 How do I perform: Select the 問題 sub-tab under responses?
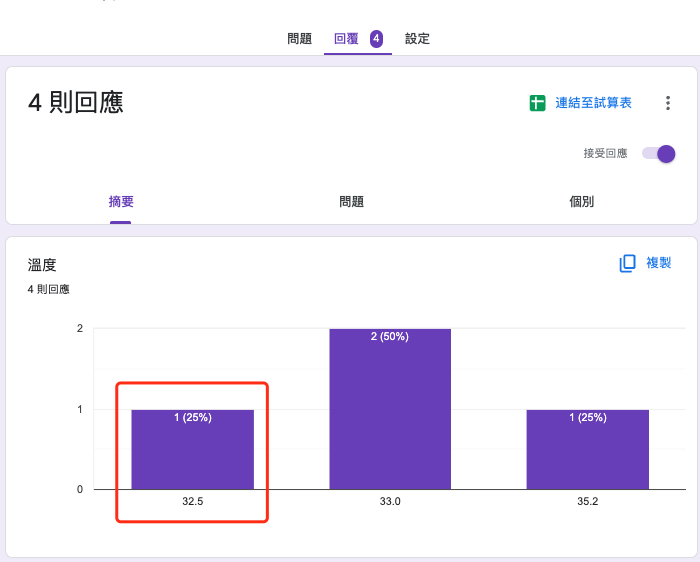coord(351,201)
